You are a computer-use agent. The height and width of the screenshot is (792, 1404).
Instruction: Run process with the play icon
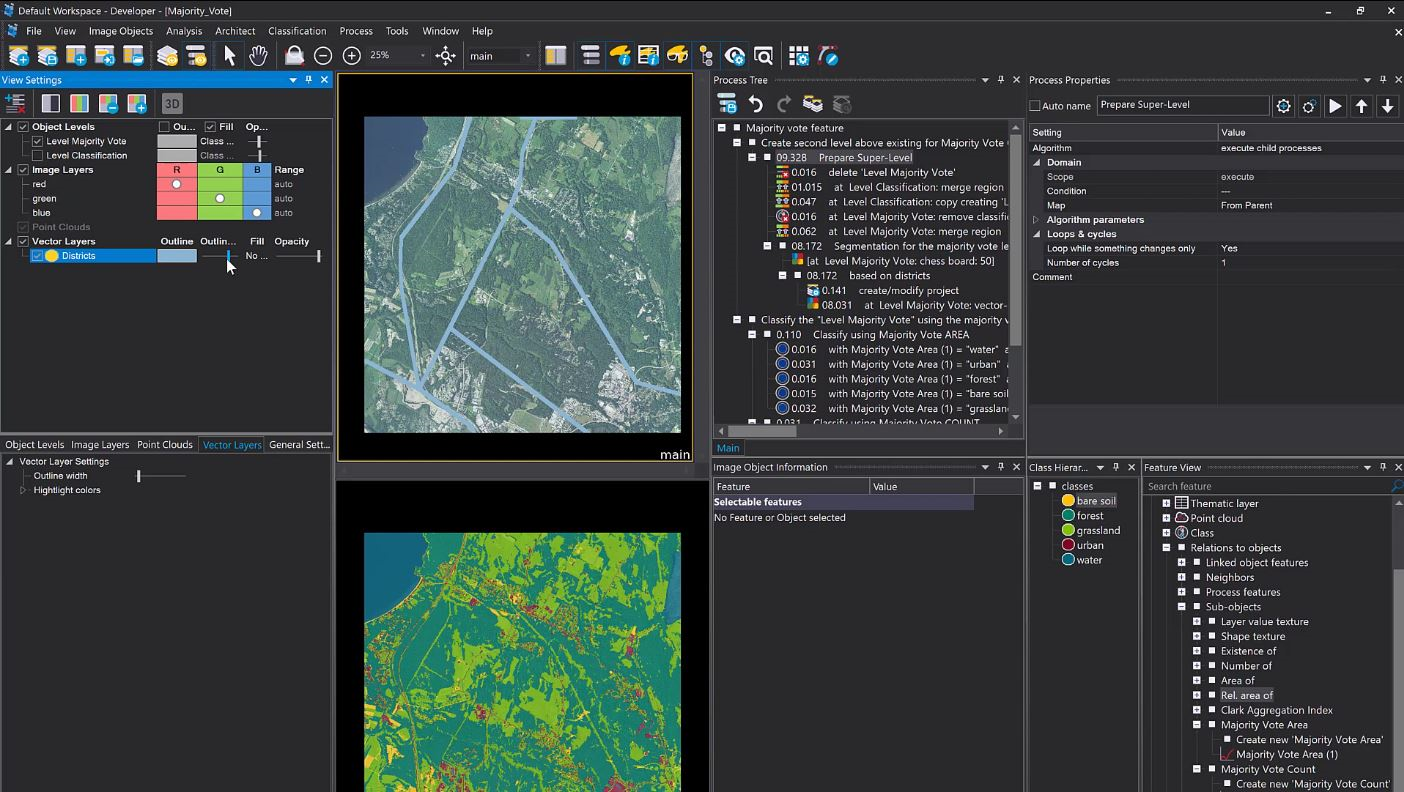pyautogui.click(x=1335, y=106)
